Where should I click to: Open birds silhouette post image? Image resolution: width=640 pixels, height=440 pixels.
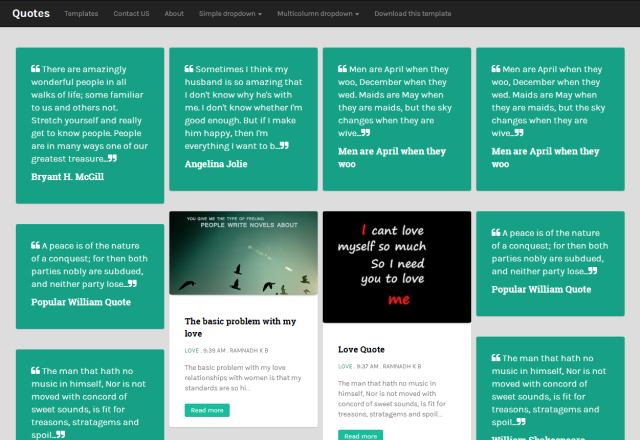click(243, 253)
